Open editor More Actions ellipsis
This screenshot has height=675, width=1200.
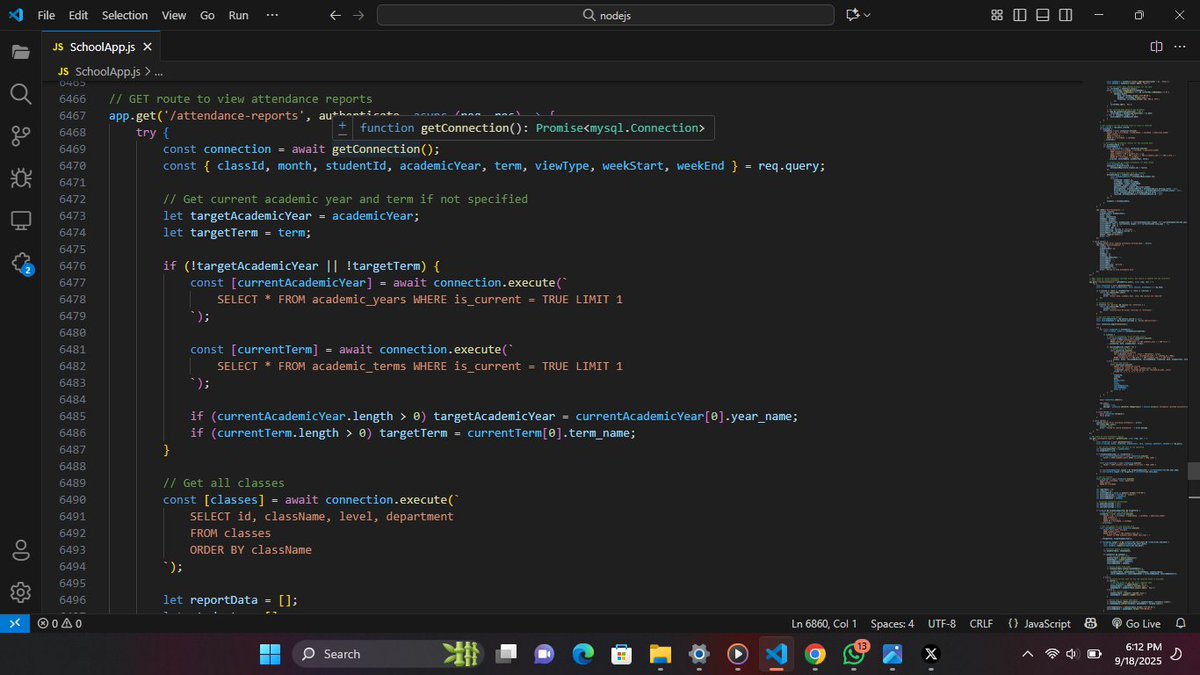[1180, 46]
